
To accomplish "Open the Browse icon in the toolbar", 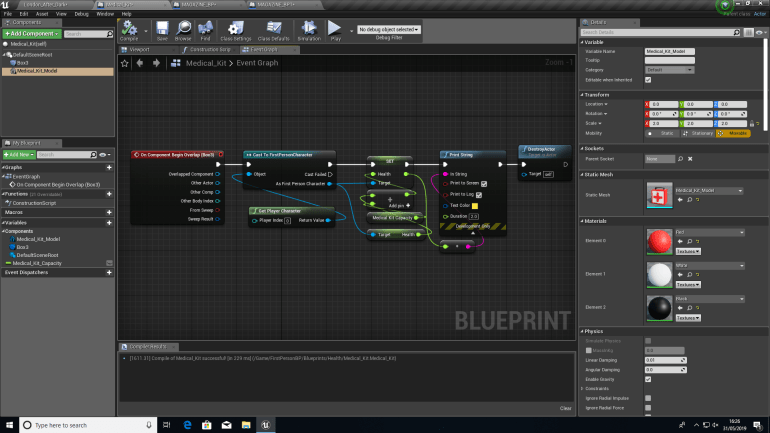I will [x=183, y=30].
